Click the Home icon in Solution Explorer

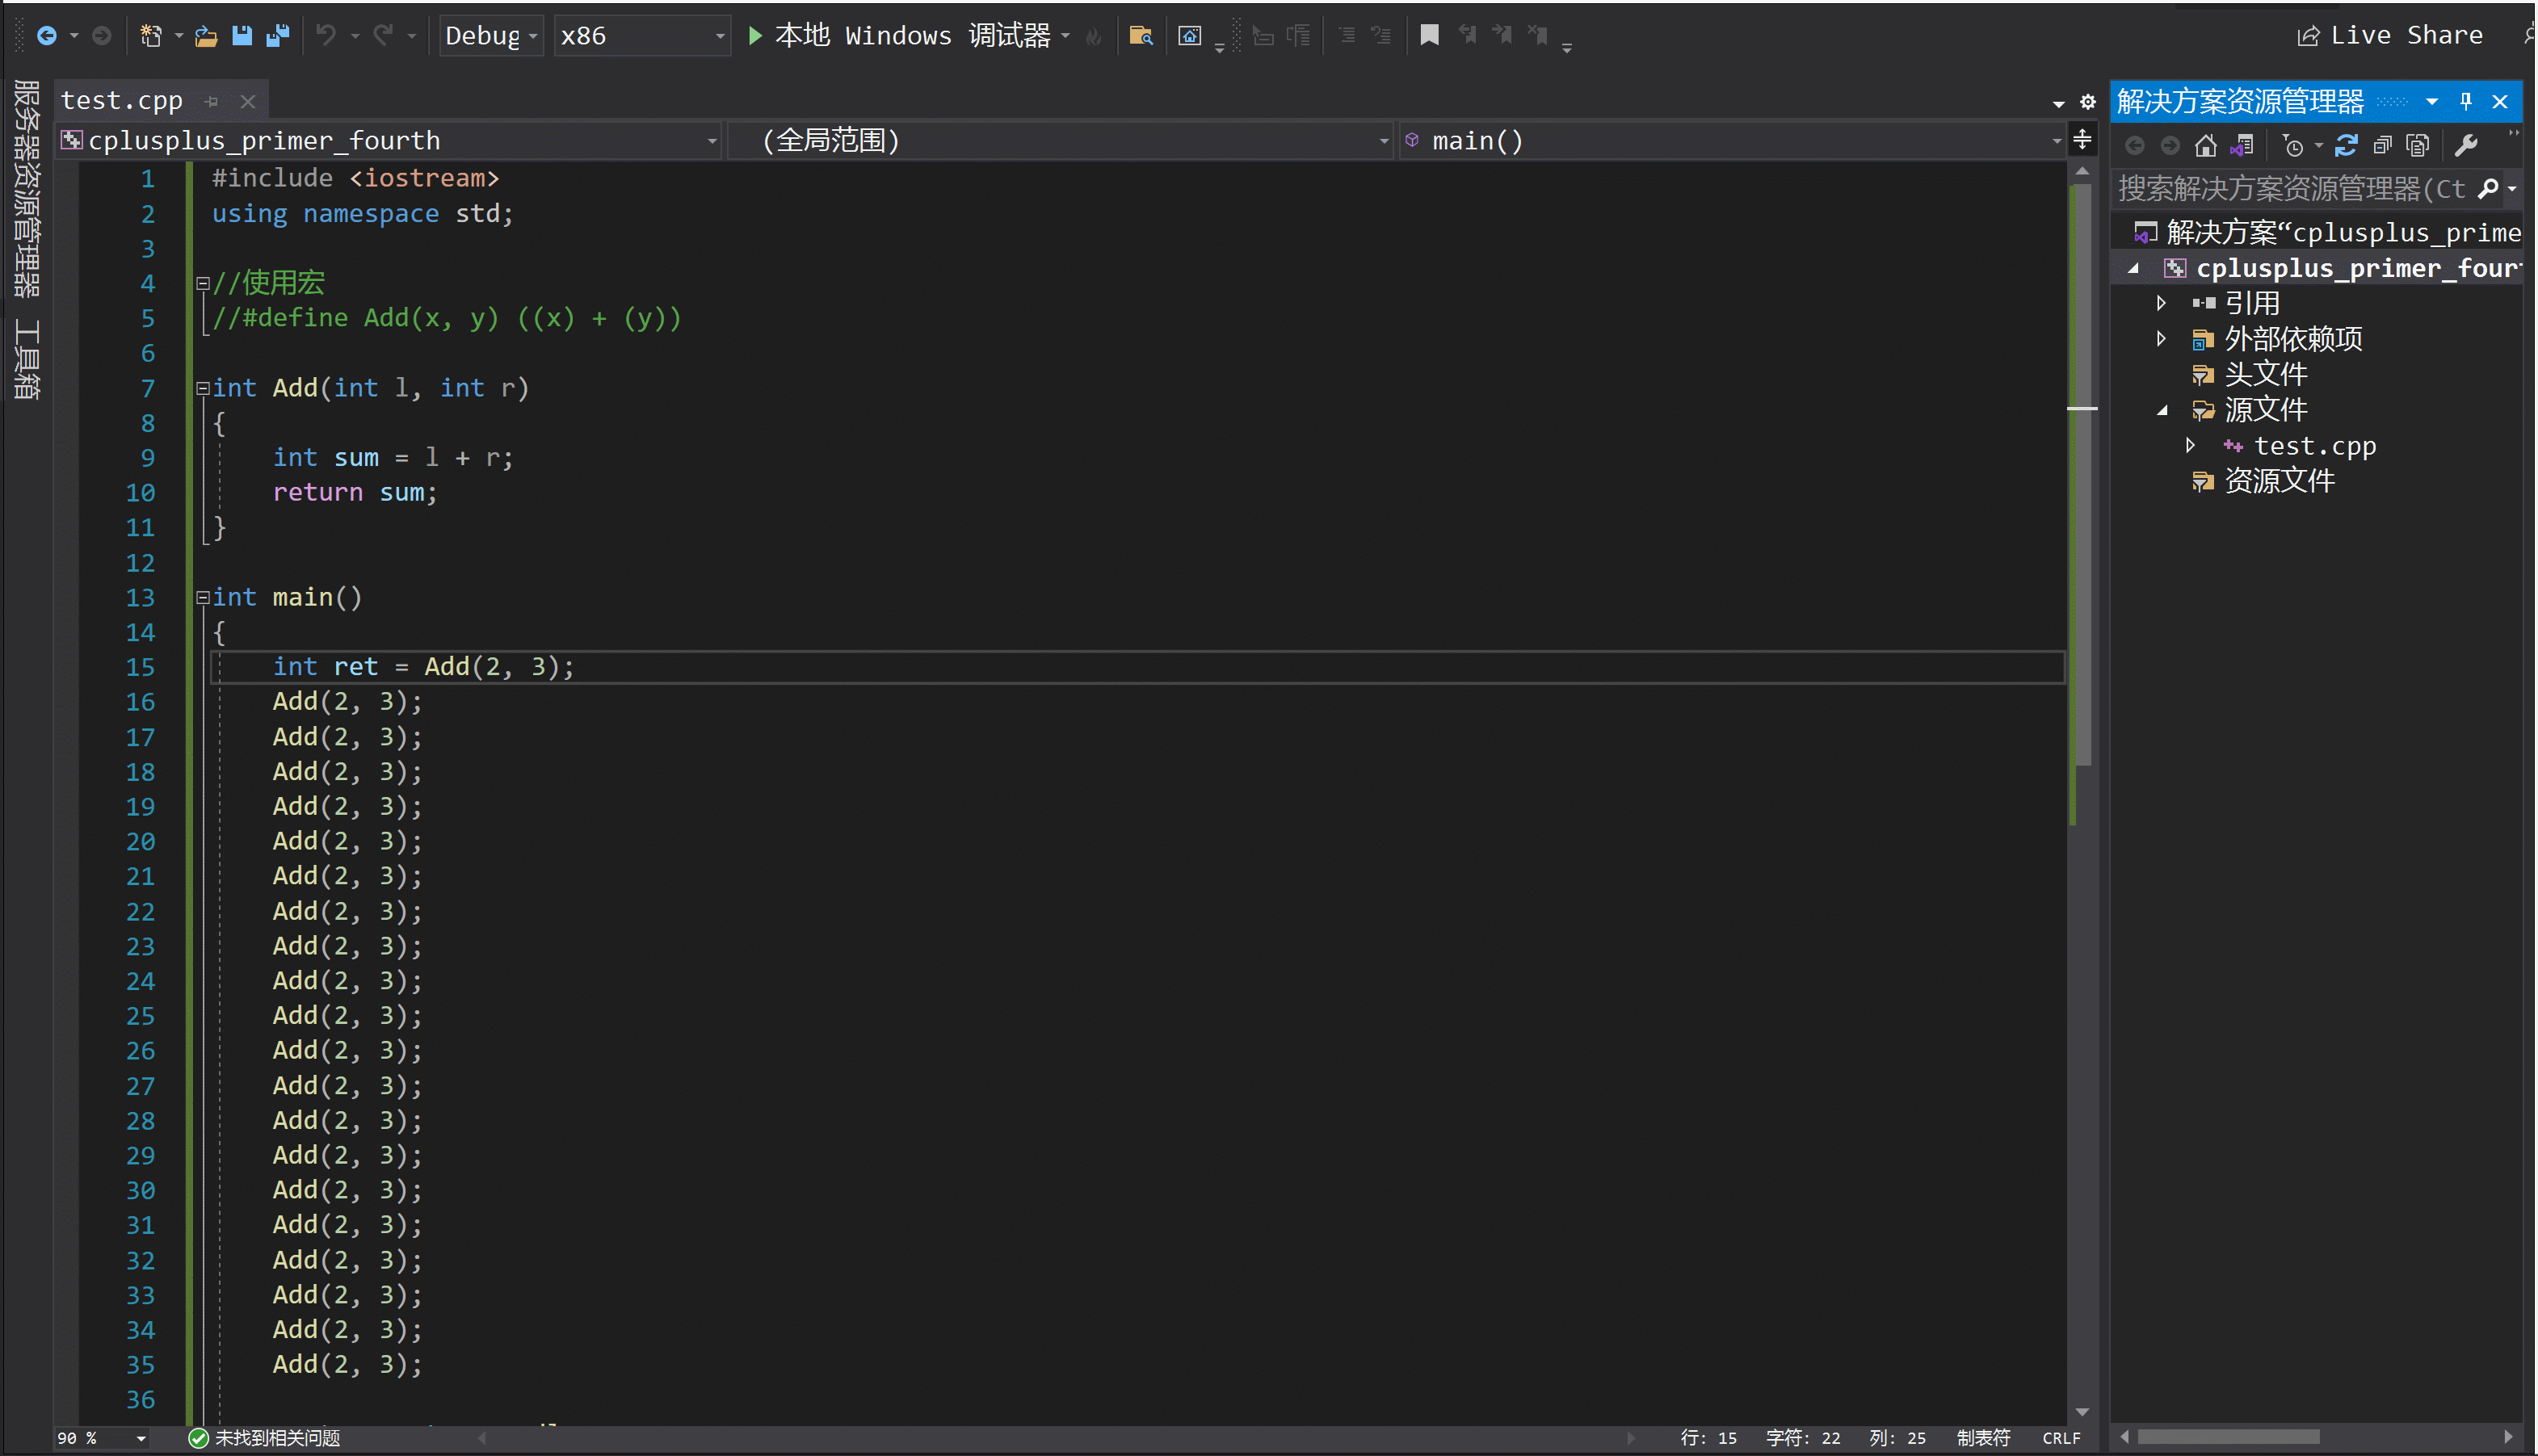[x=2205, y=146]
